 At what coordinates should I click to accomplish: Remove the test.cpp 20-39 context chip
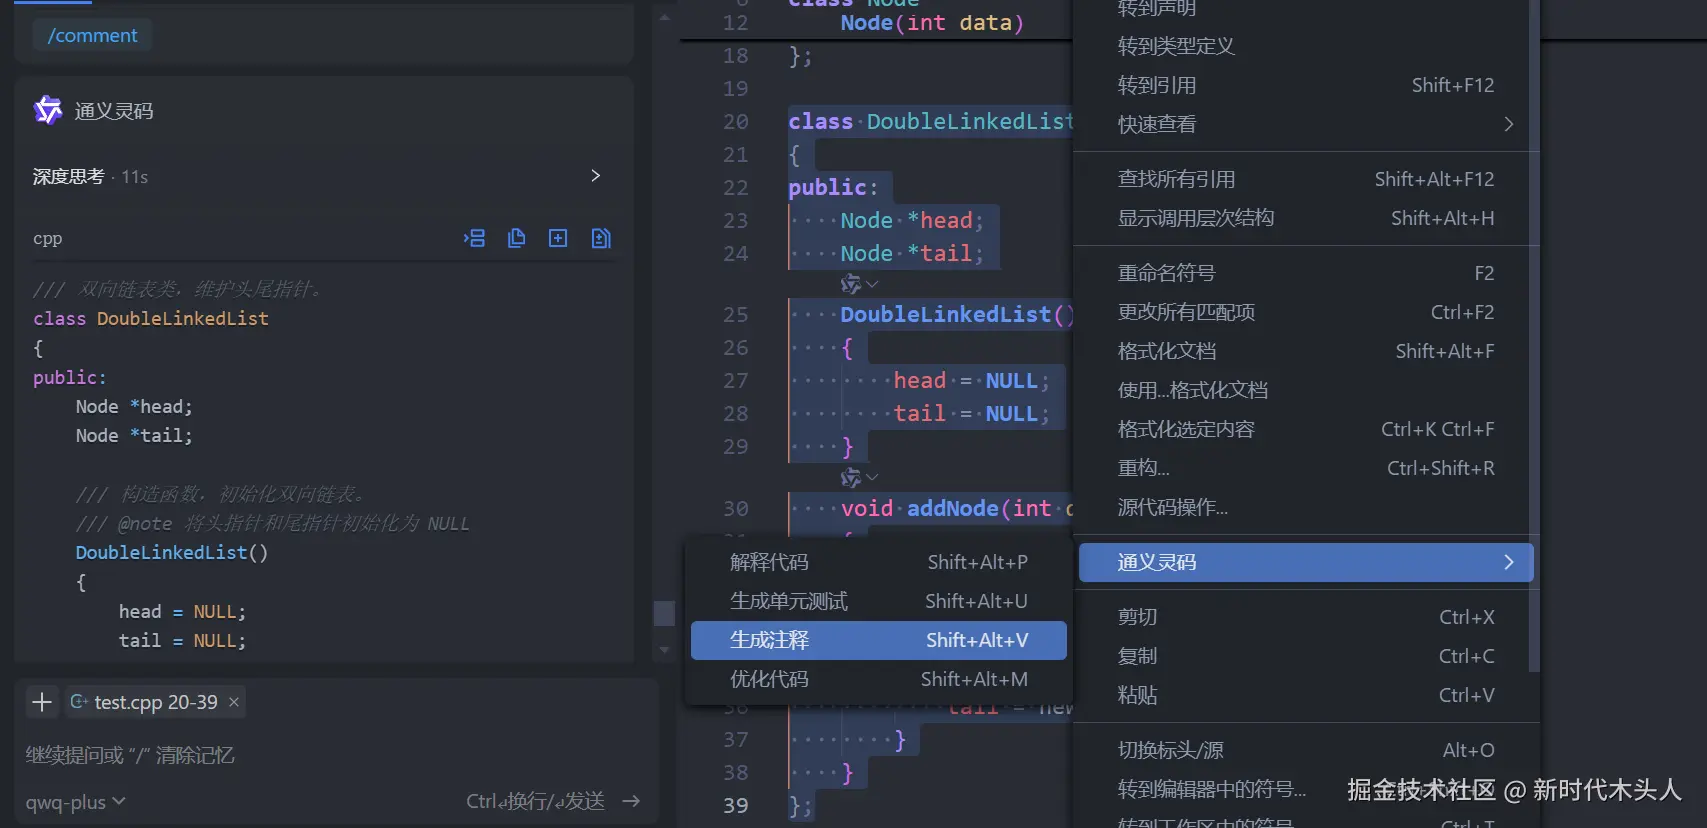(x=234, y=702)
